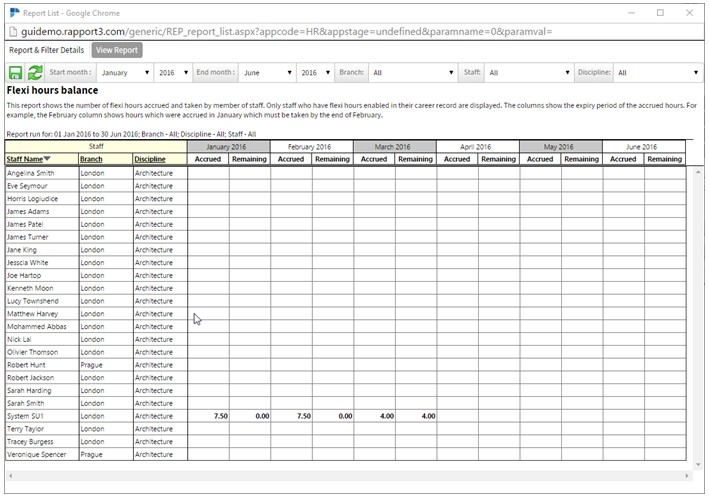Click the June 2016 column group header

(x=644, y=147)
